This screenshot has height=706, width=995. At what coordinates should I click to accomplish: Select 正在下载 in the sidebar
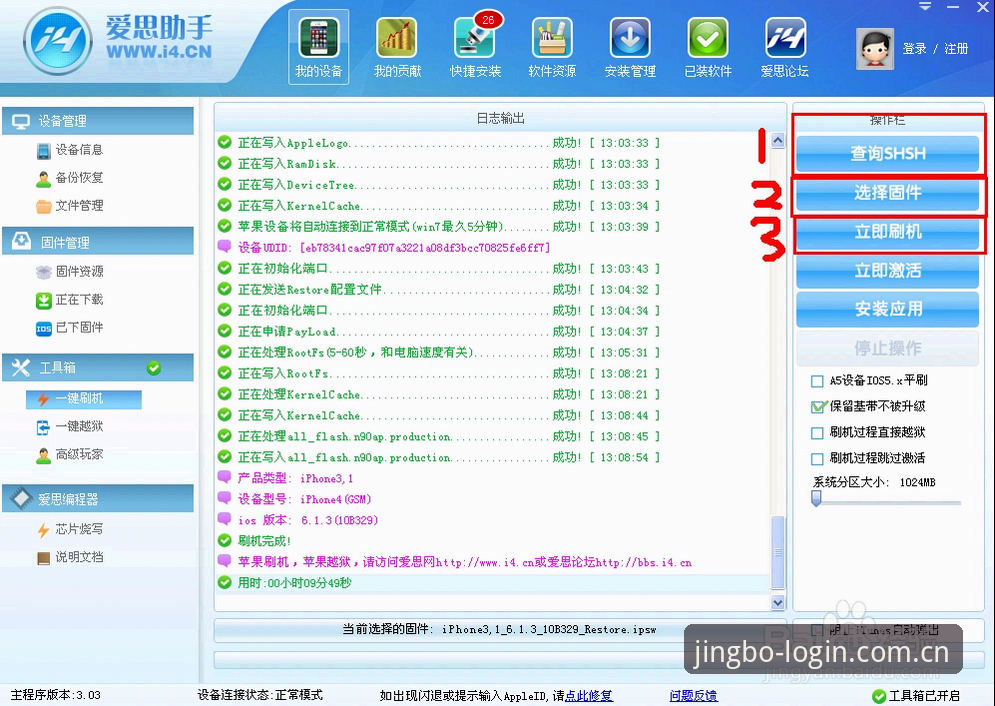pyautogui.click(x=70, y=299)
